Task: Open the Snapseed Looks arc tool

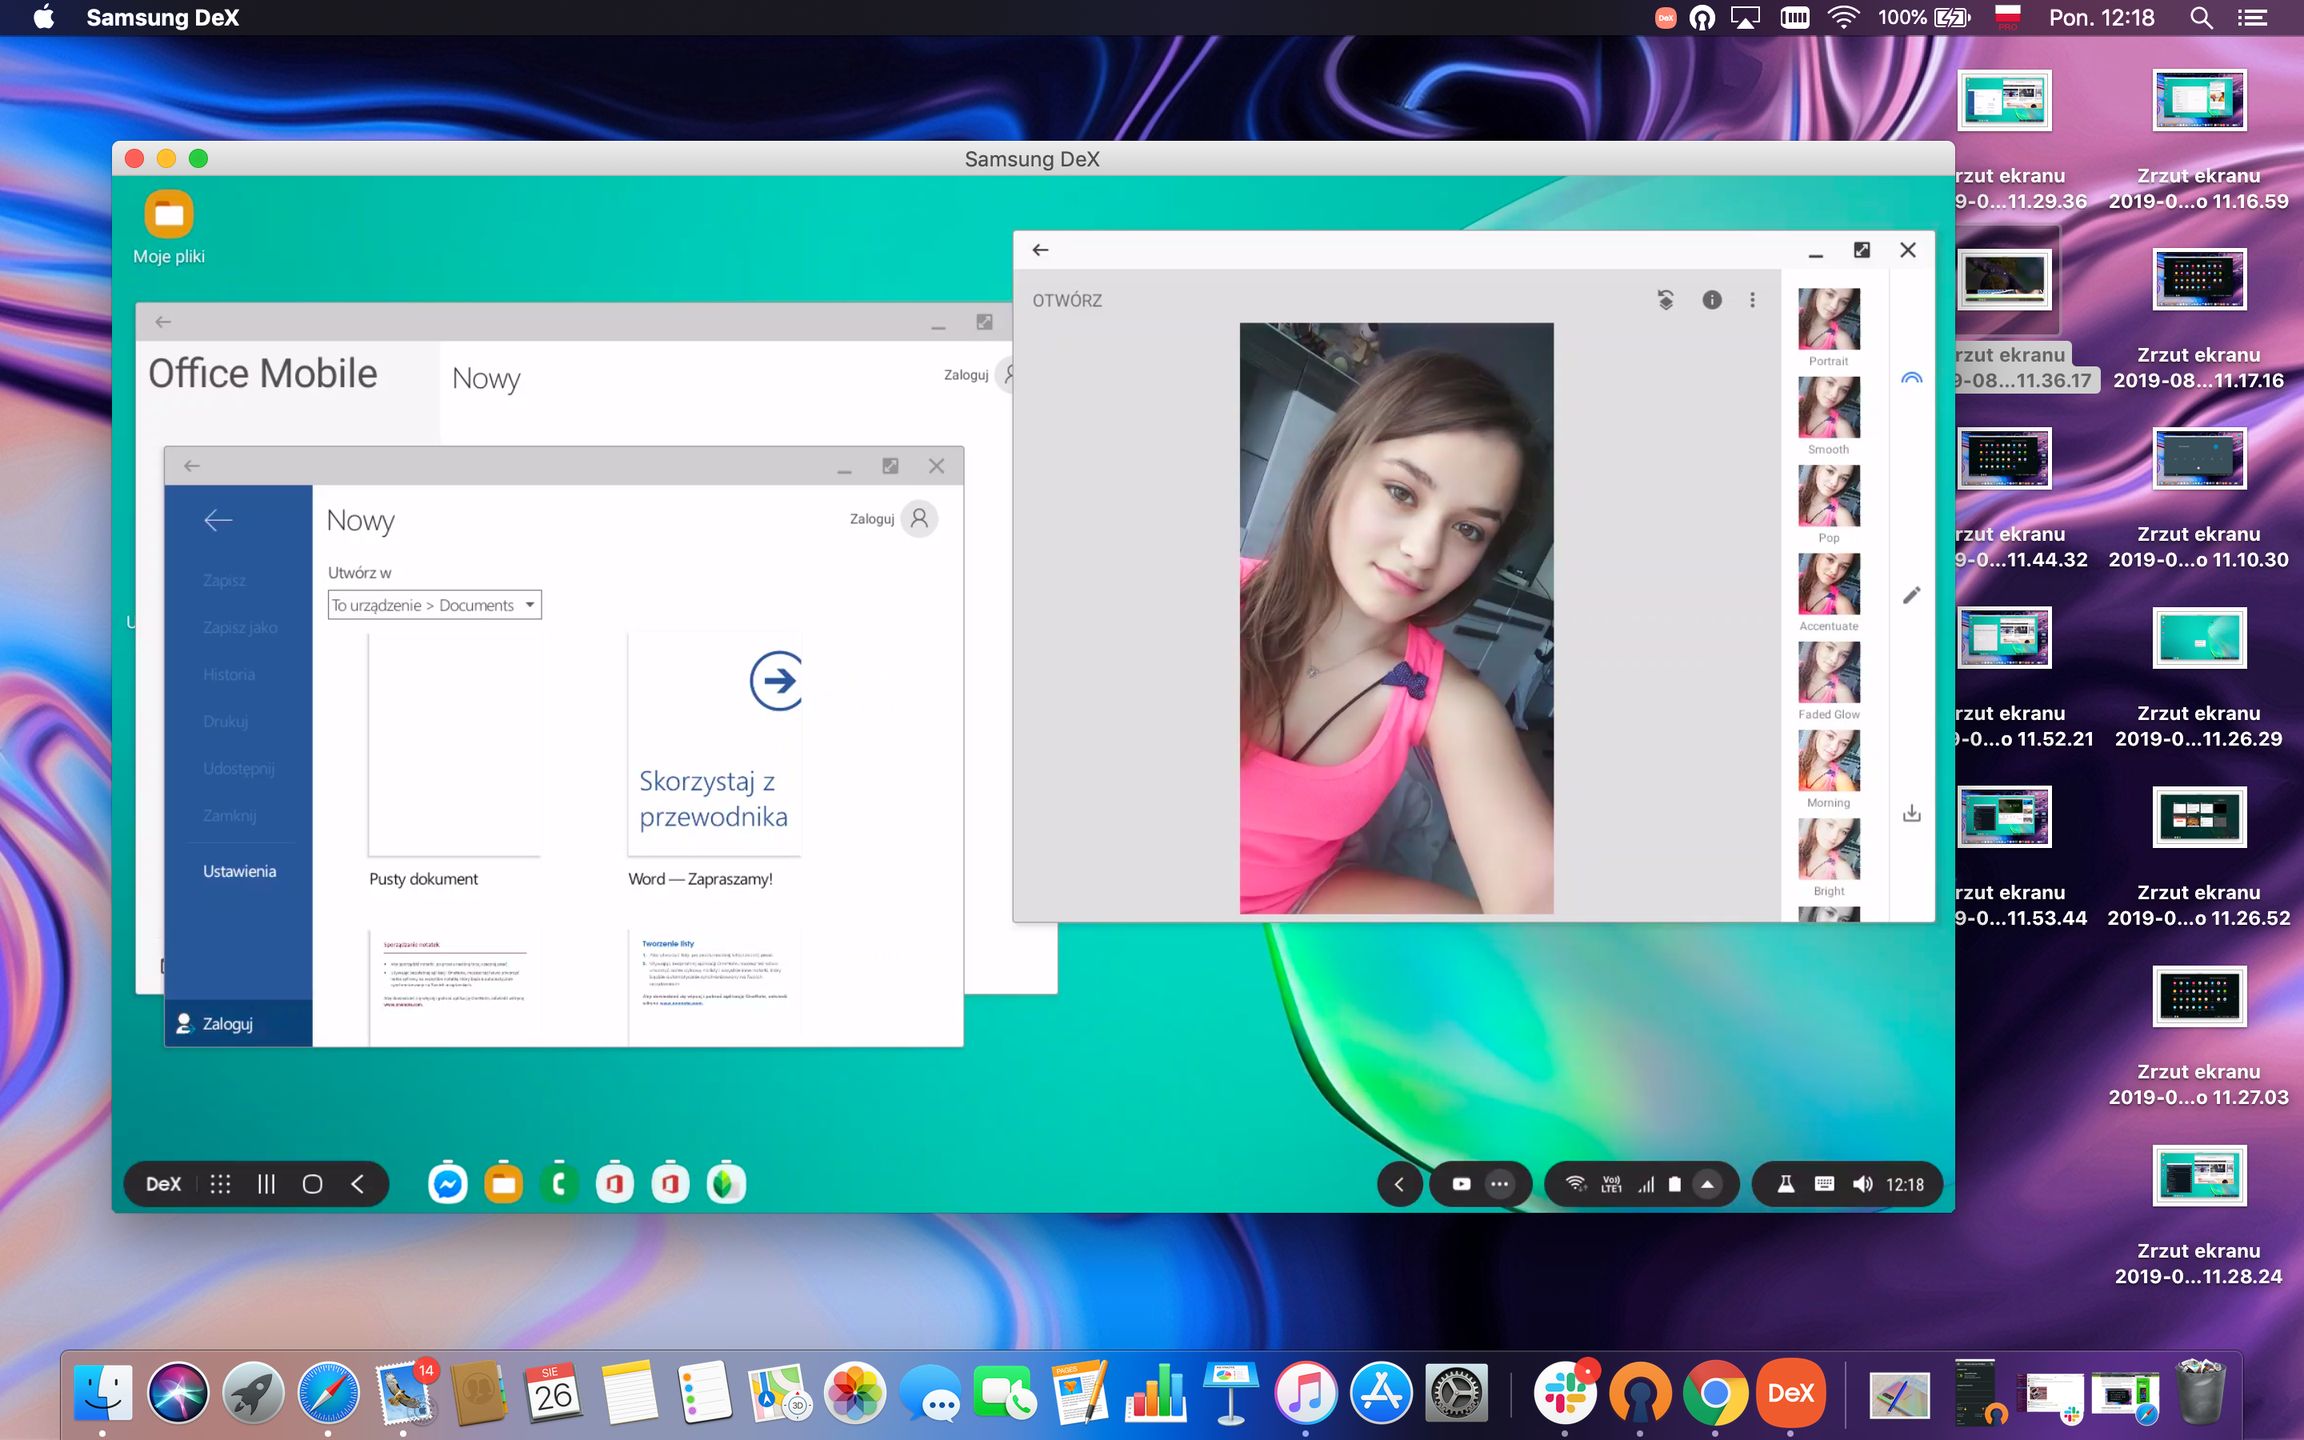Action: (1911, 378)
